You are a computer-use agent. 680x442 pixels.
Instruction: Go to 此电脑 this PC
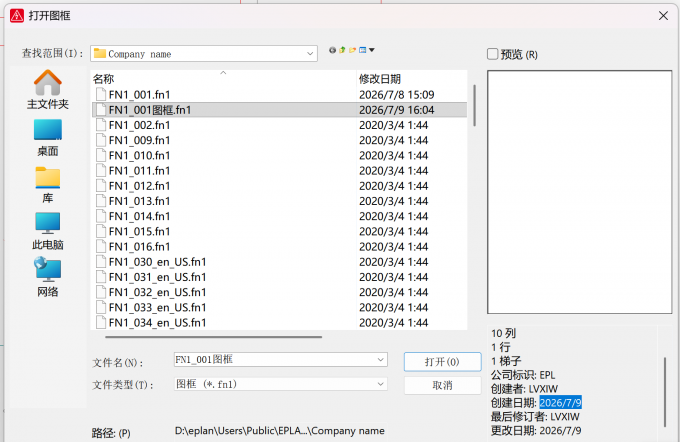(48, 232)
